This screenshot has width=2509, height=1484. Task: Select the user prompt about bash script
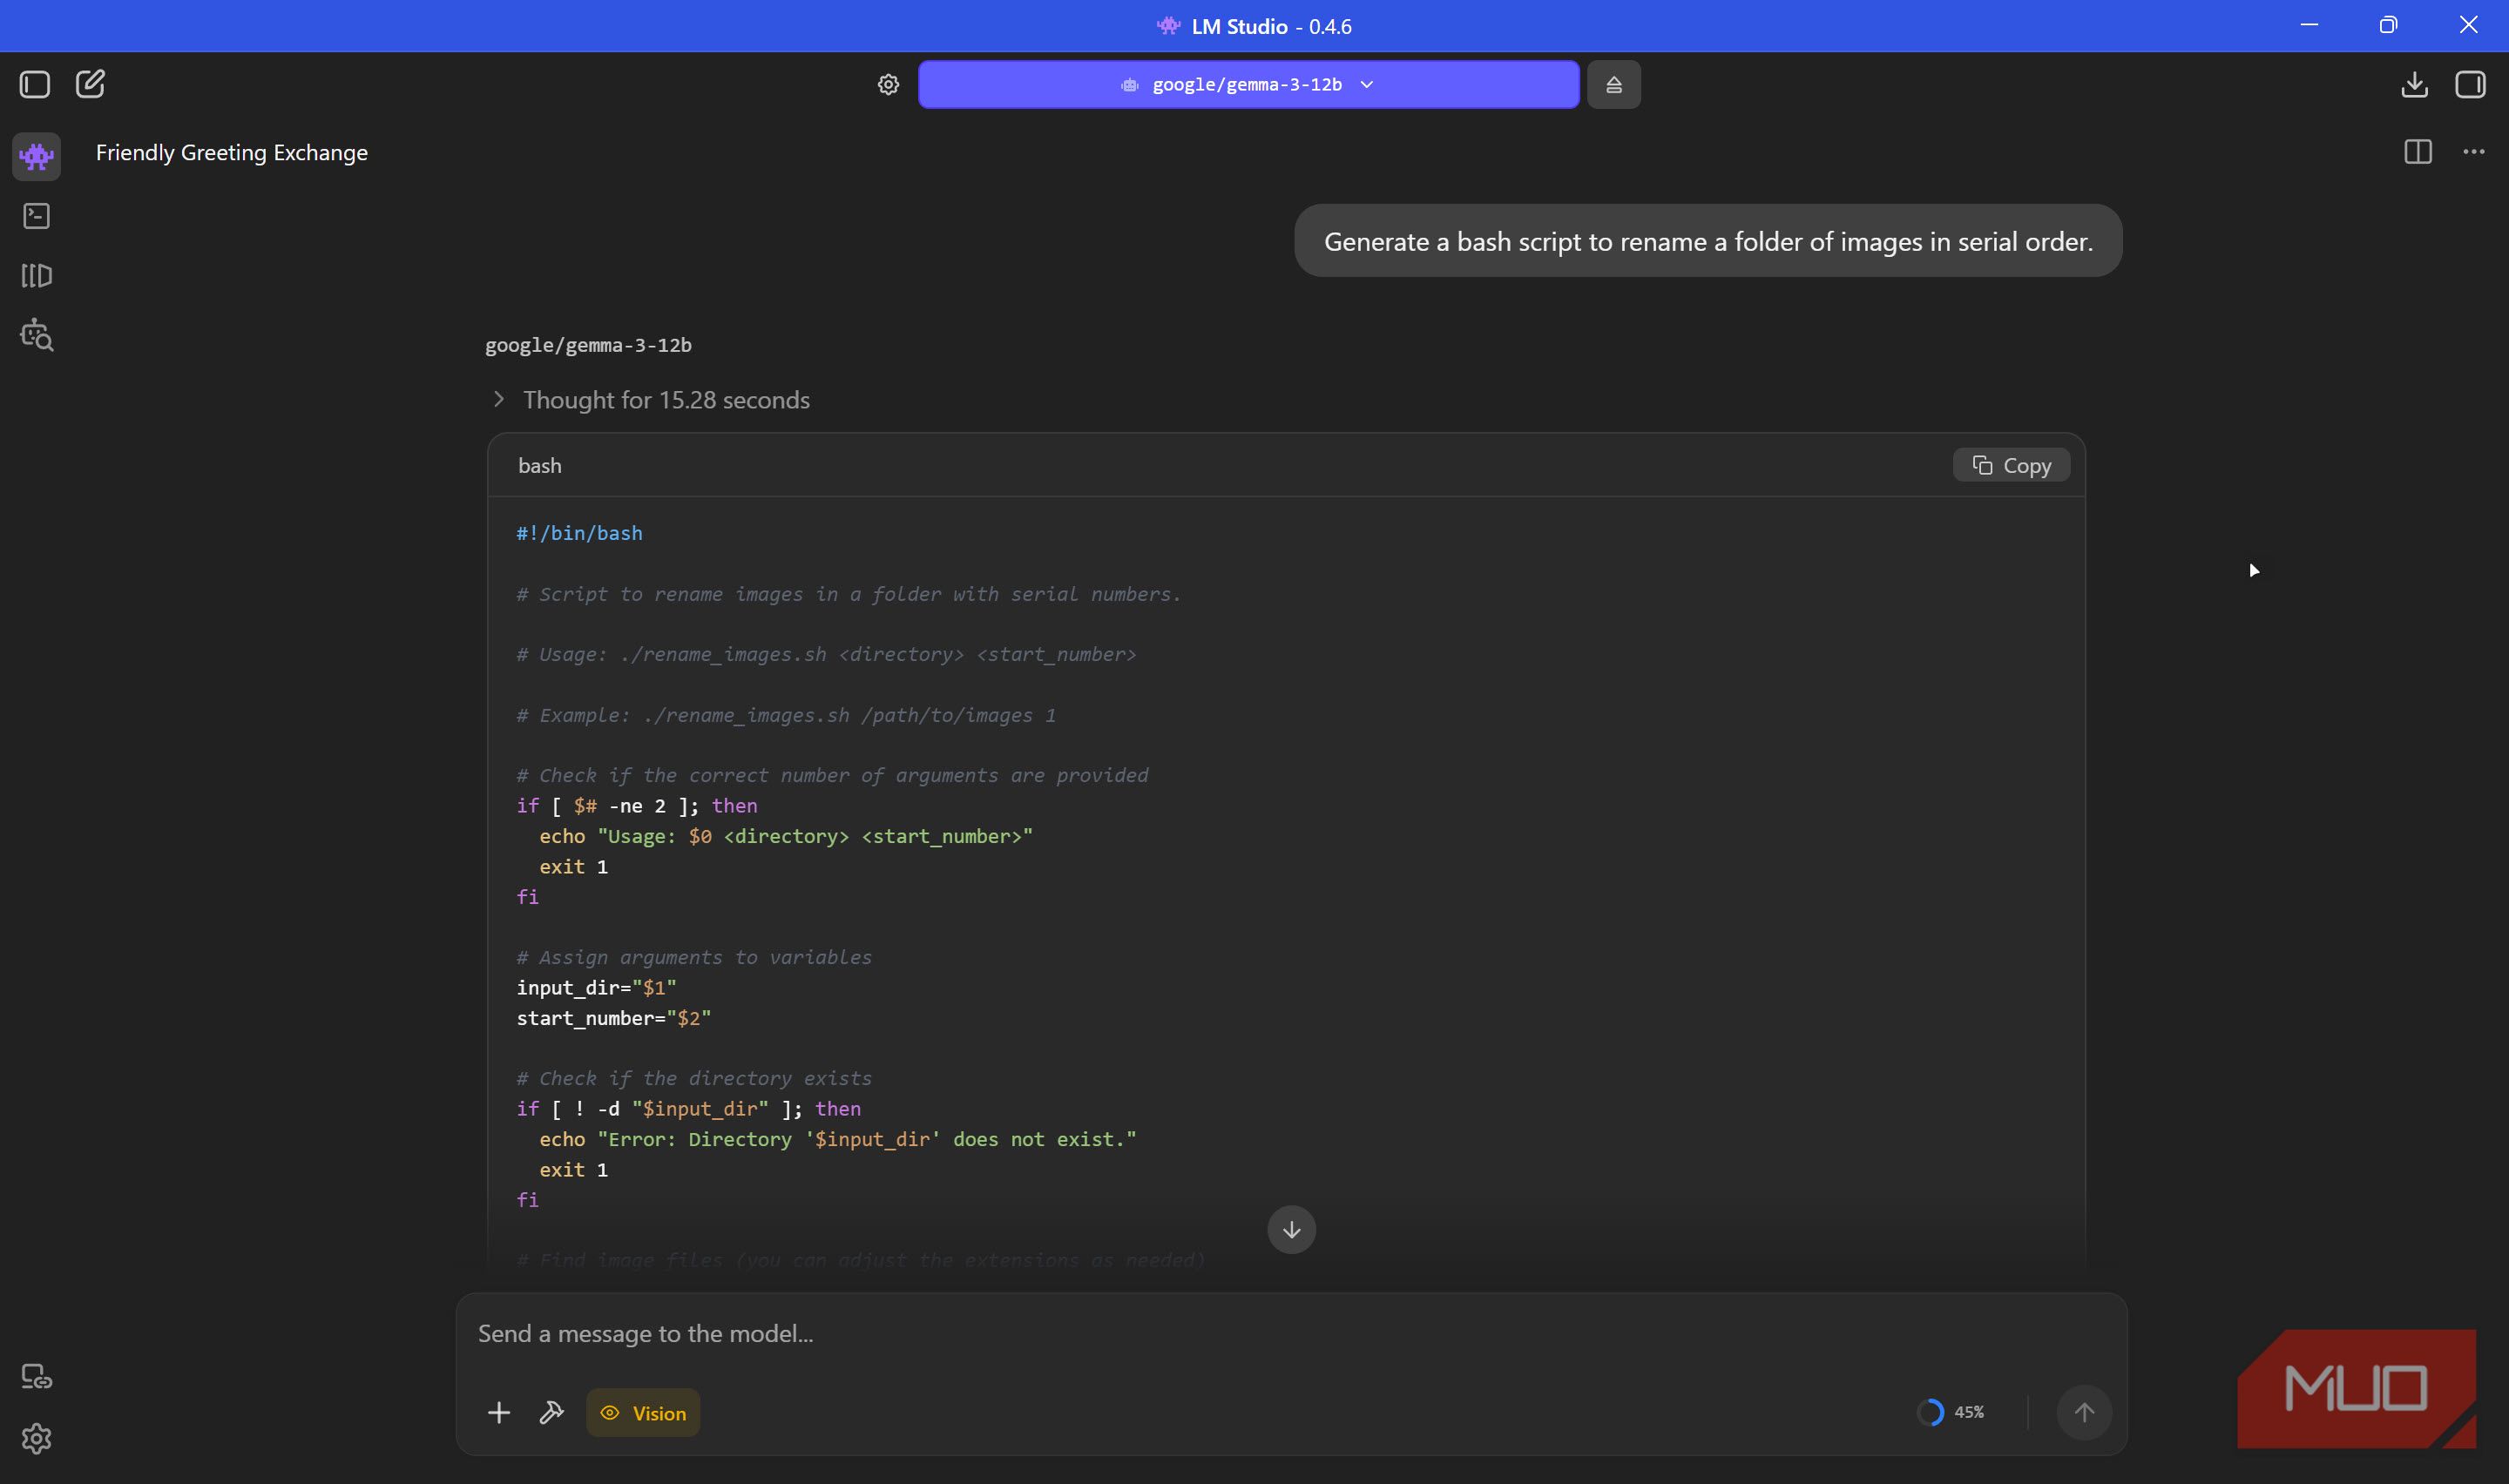coord(1708,241)
